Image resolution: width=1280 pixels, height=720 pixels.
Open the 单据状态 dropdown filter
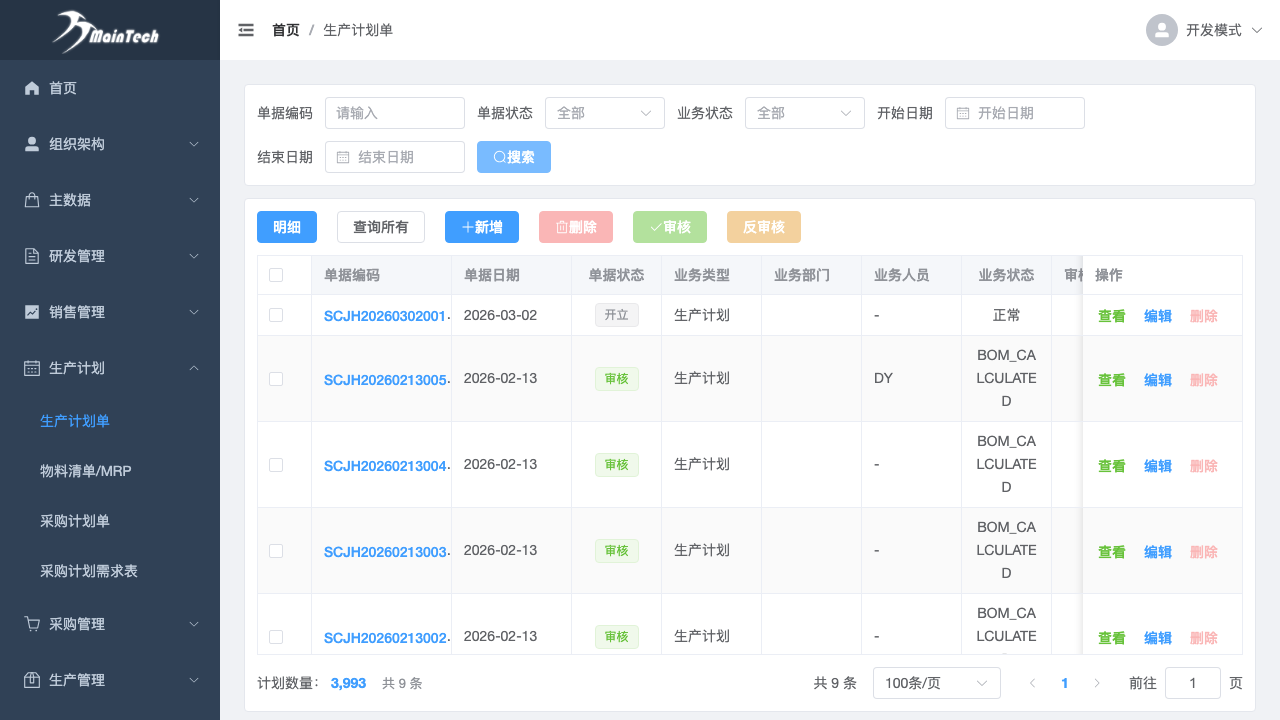tap(604, 113)
